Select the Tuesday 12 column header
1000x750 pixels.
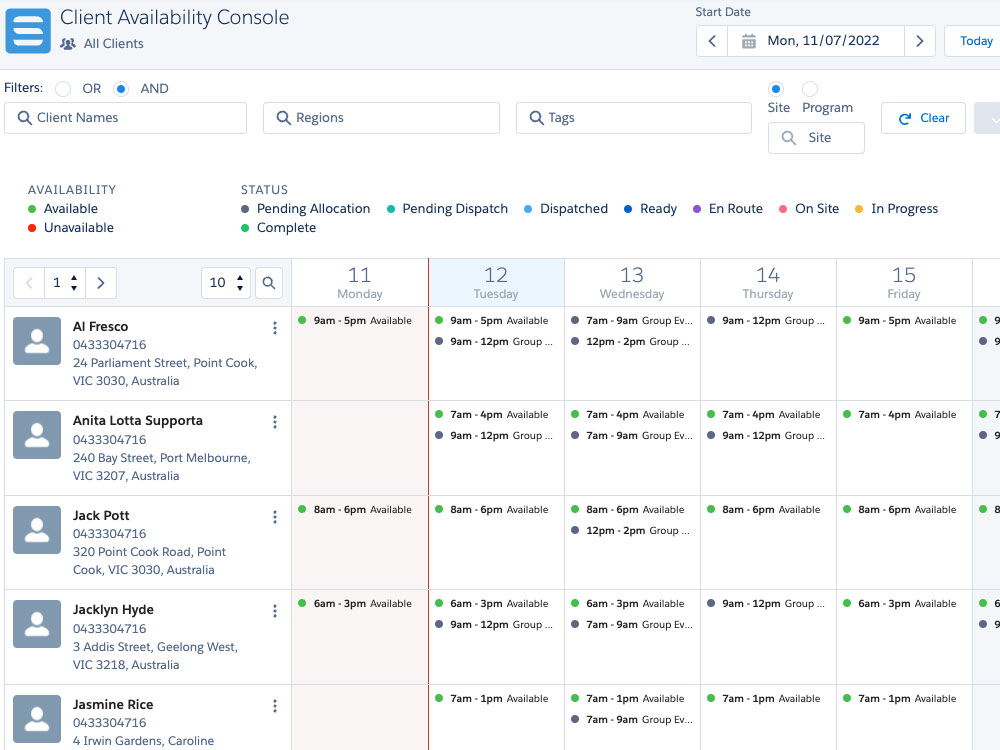click(496, 283)
